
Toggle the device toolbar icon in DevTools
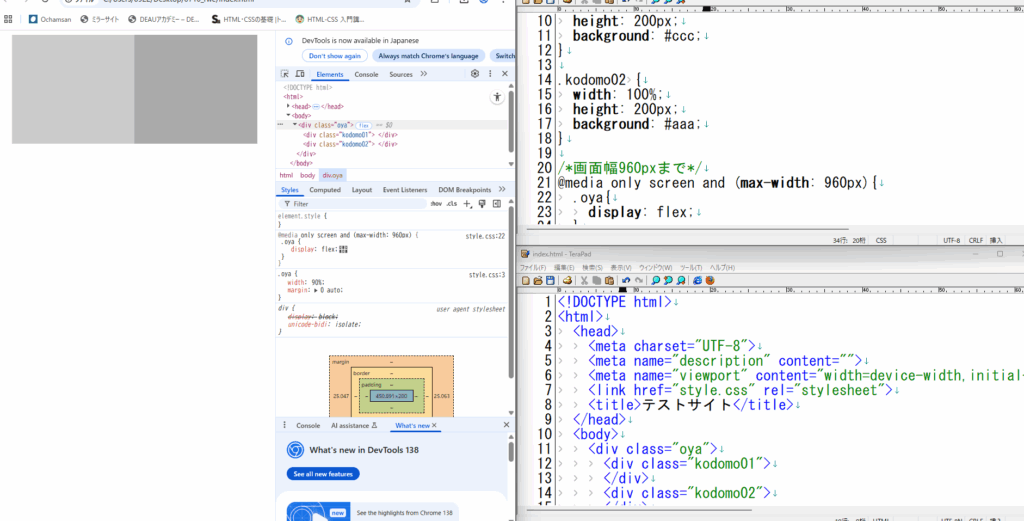coord(299,74)
